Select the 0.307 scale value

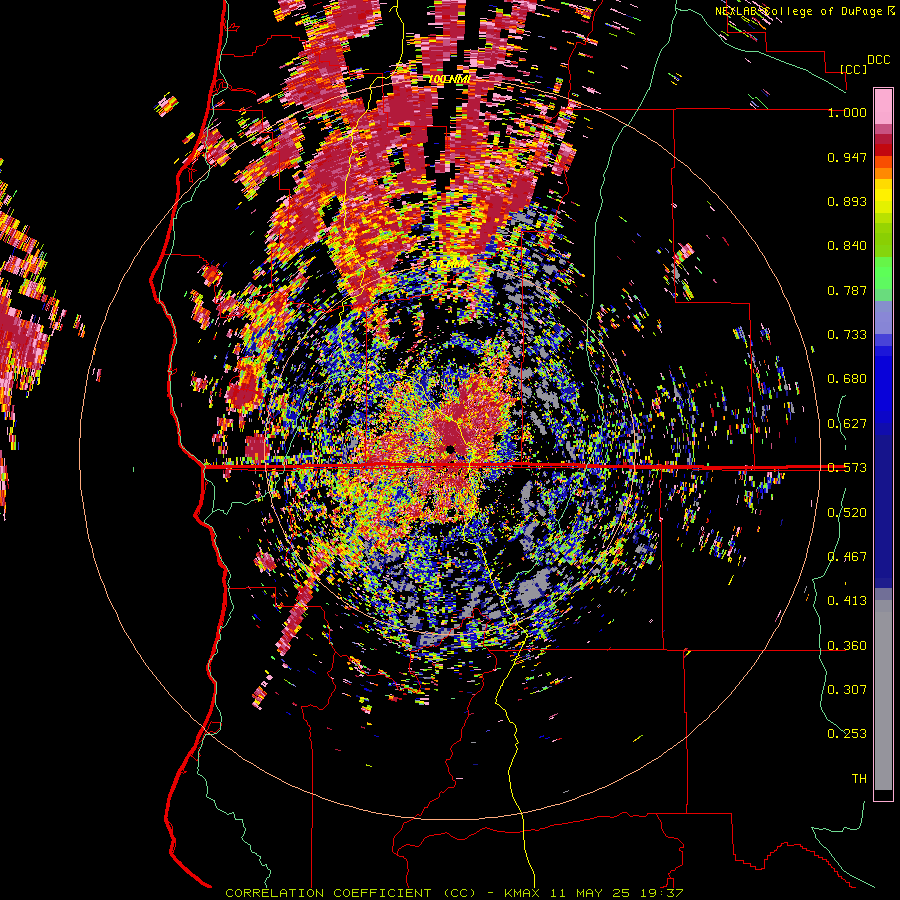[847, 689]
